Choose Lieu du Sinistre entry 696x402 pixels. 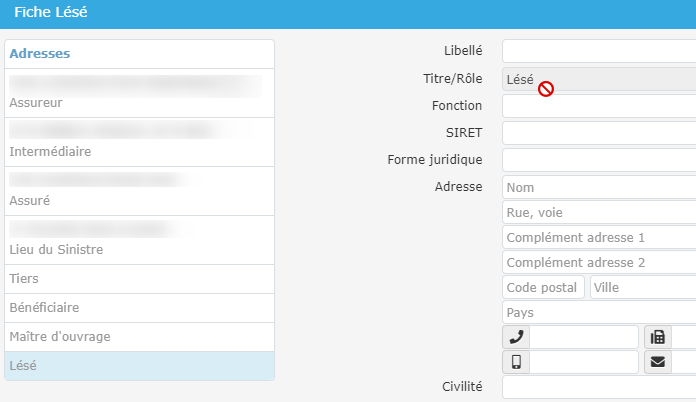(x=139, y=240)
